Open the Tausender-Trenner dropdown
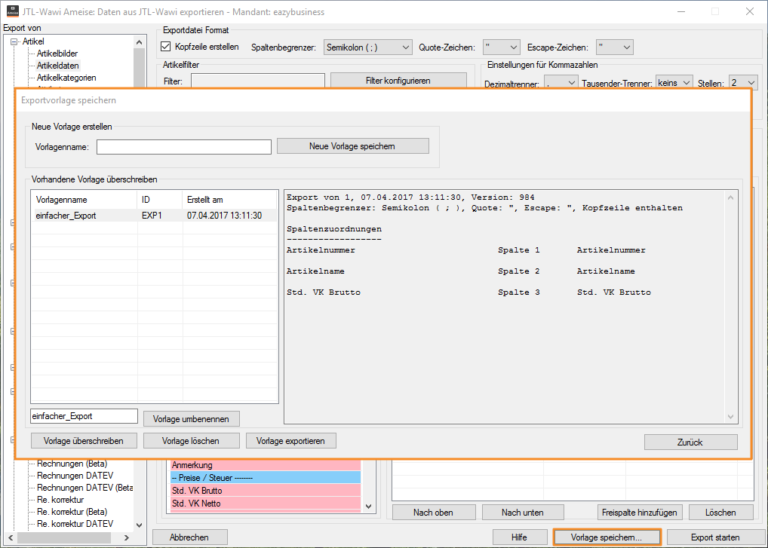Viewport: 768px width, 548px height. (x=673, y=83)
